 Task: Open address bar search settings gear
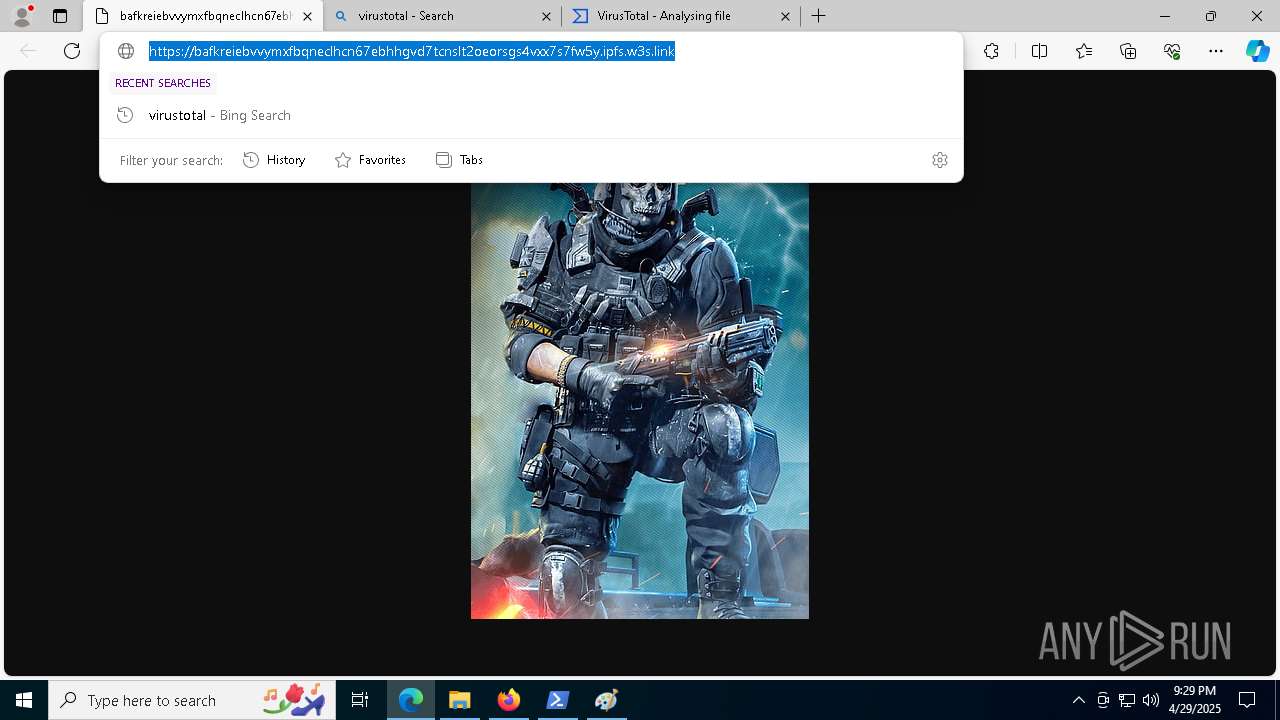pyautogui.click(x=940, y=160)
